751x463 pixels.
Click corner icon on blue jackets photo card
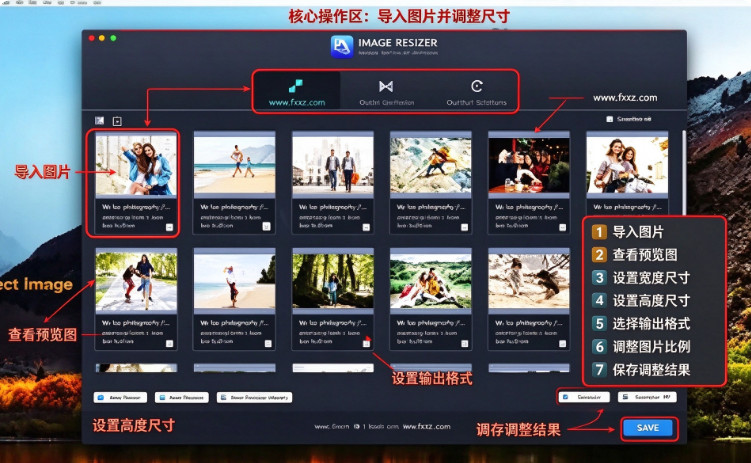pyautogui.click(x=169, y=227)
